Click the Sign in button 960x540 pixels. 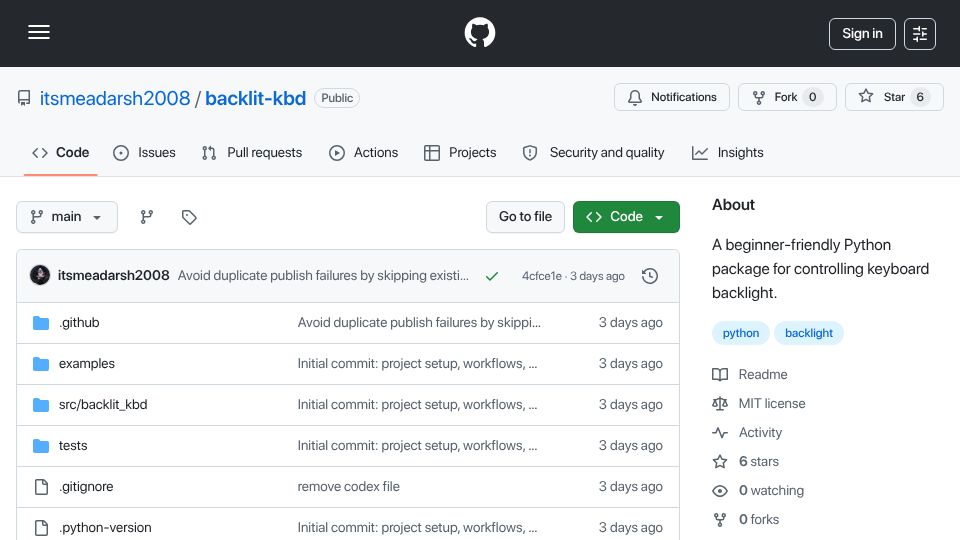[x=862, y=34]
